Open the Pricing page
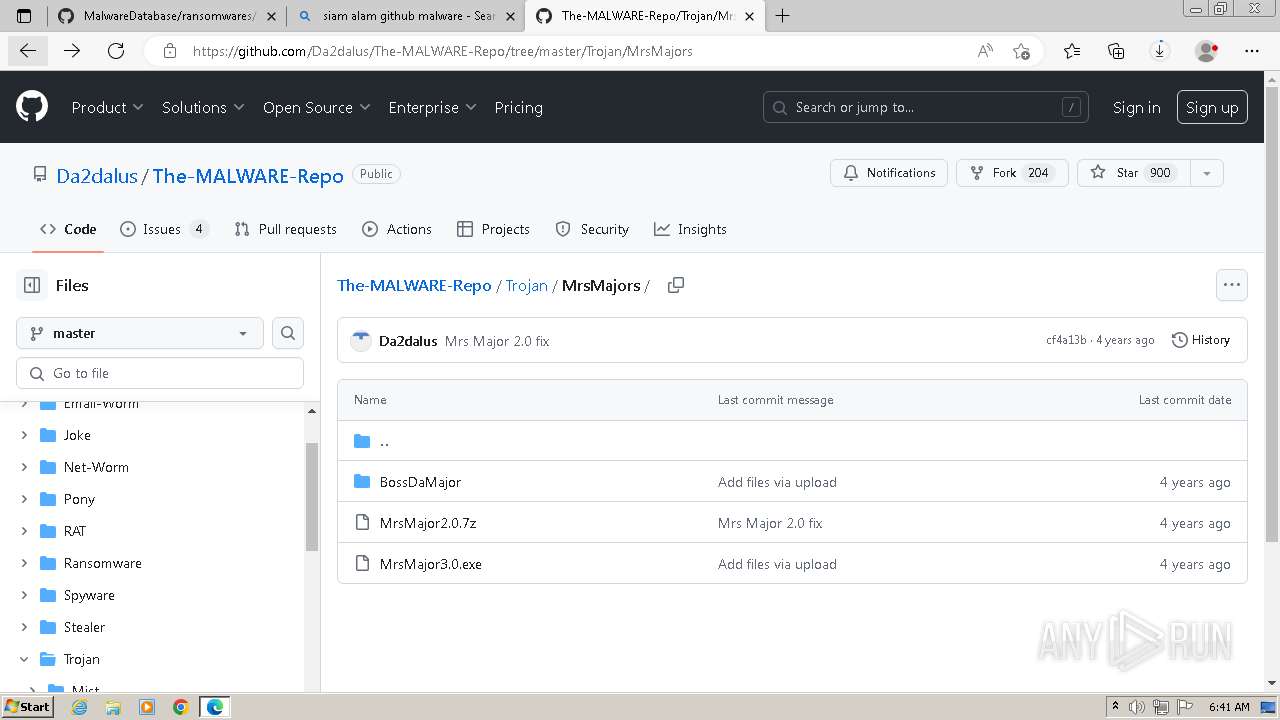 518,107
